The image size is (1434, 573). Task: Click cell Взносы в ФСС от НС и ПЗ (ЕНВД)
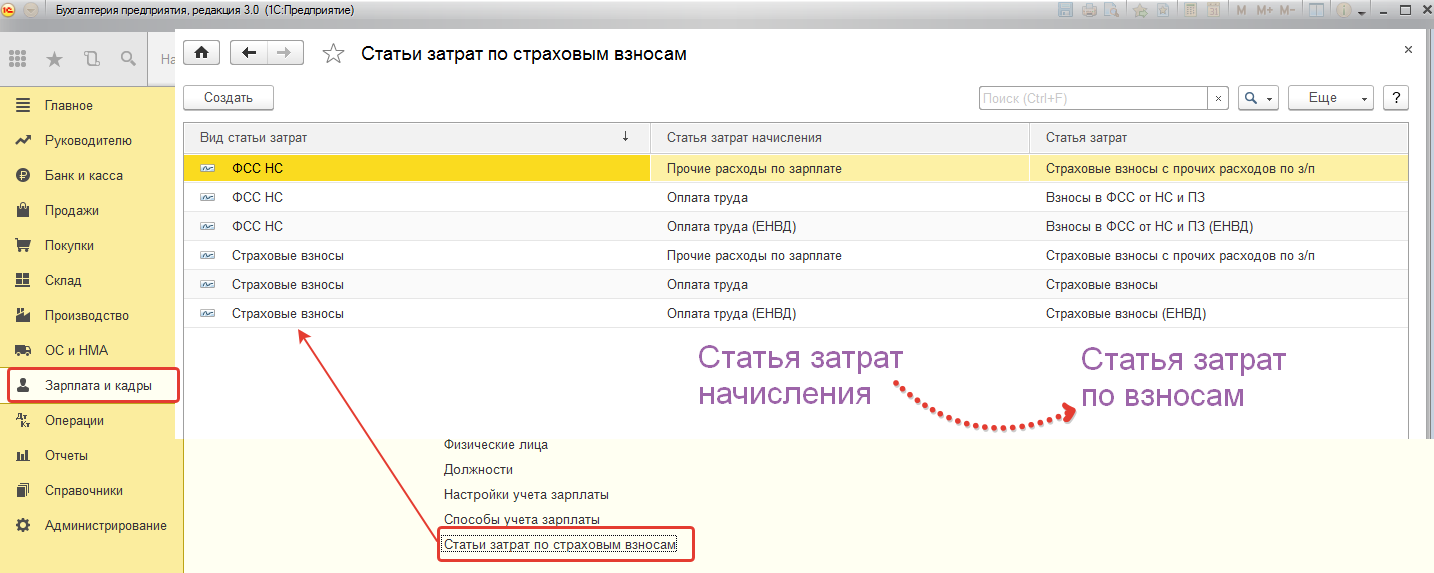1218,226
